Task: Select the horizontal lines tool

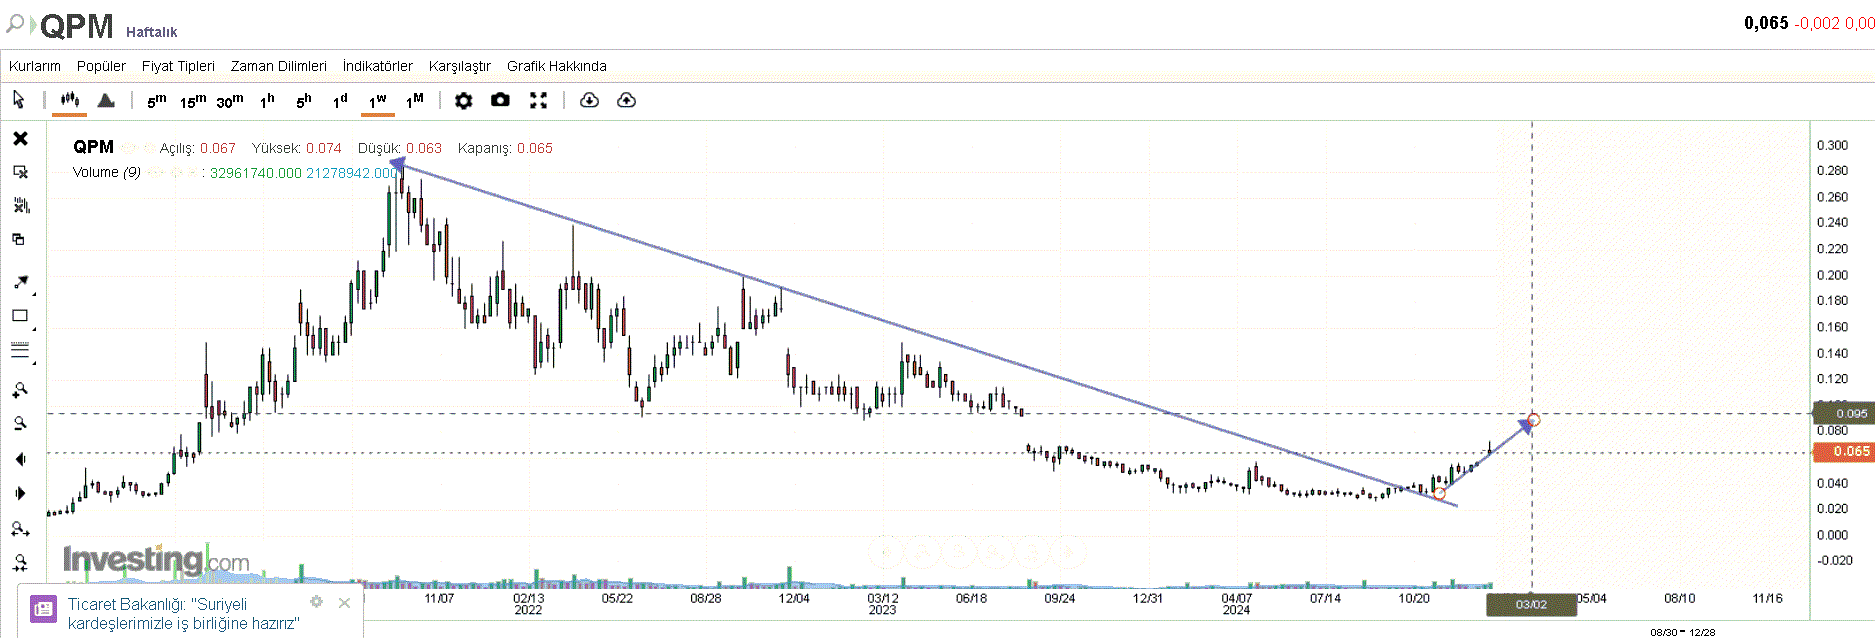Action: [20, 351]
